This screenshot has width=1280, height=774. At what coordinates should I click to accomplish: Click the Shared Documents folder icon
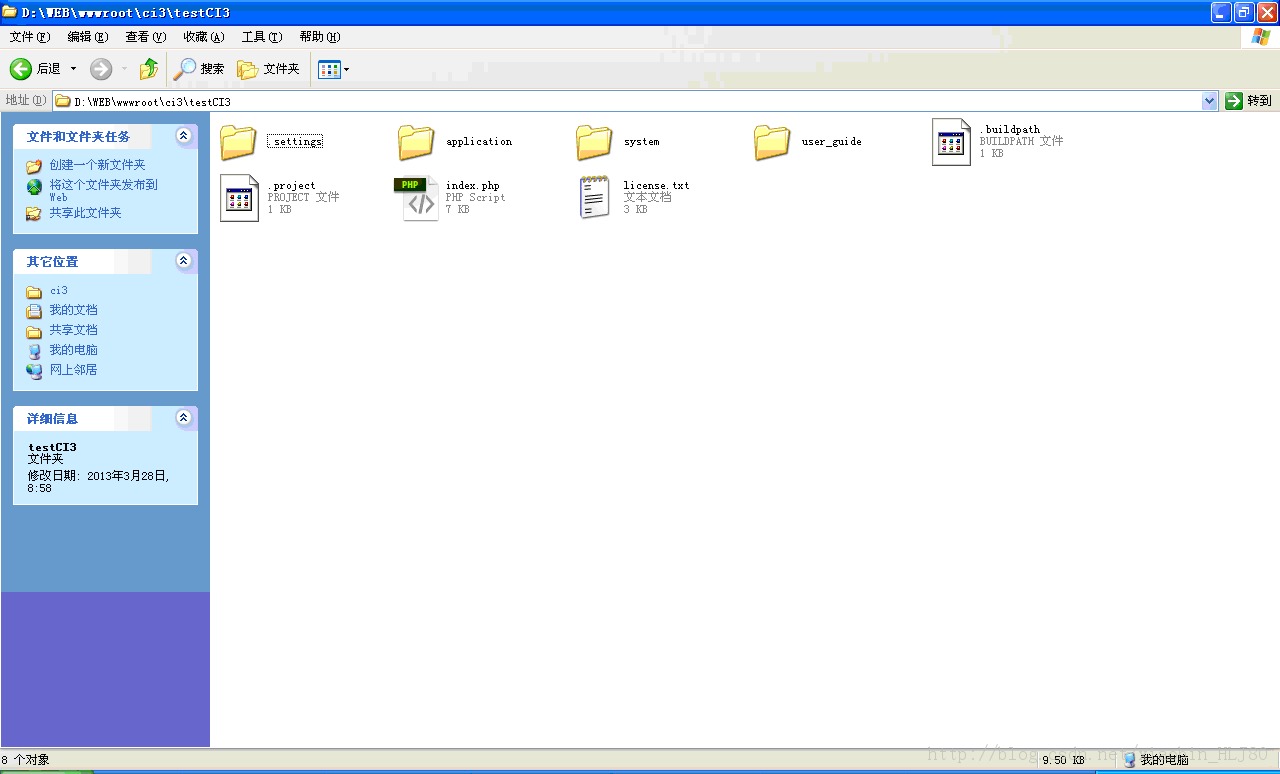point(34,331)
